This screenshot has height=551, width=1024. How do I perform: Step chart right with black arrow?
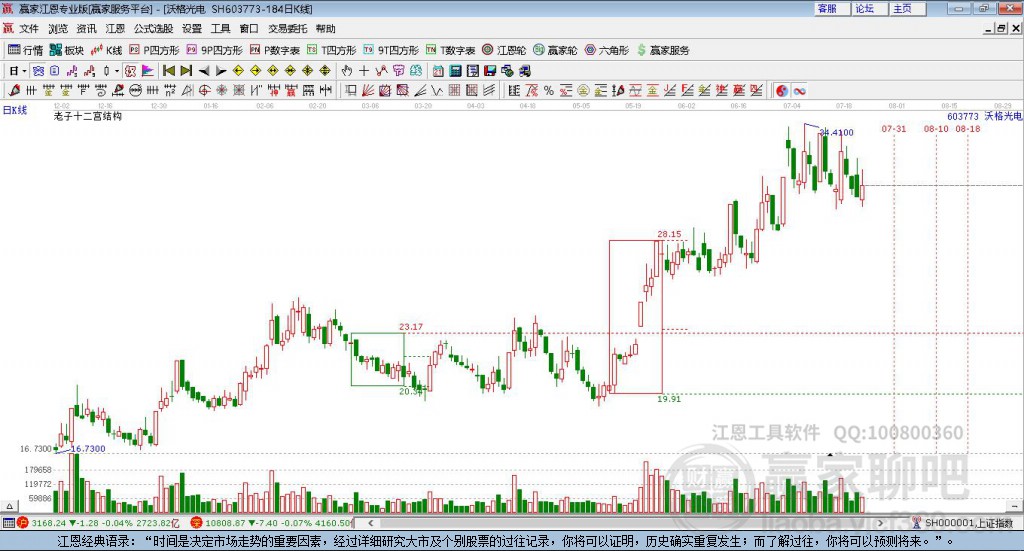pyautogui.click(x=221, y=71)
